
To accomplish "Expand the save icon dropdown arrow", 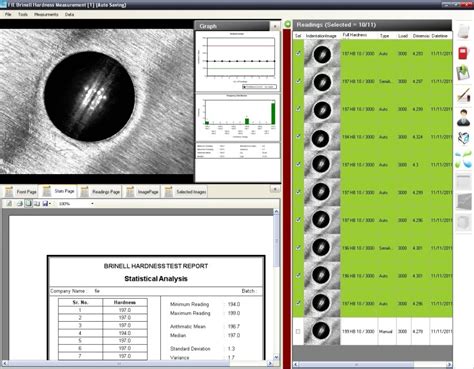I will tap(50, 204).
